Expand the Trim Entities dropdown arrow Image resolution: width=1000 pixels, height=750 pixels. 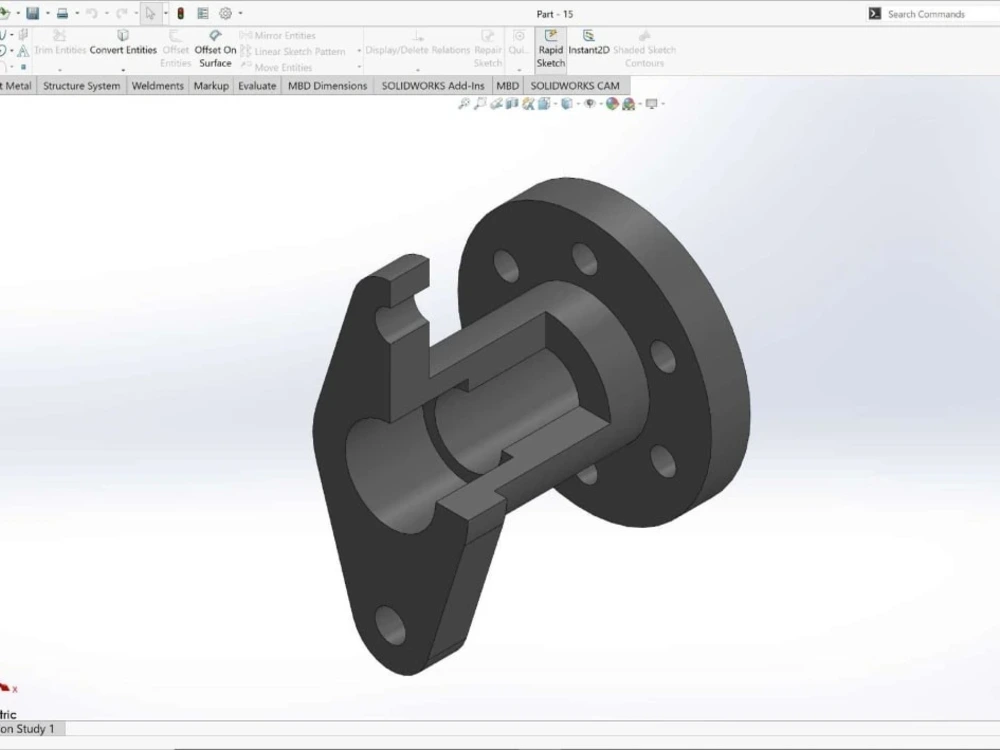tap(60, 70)
